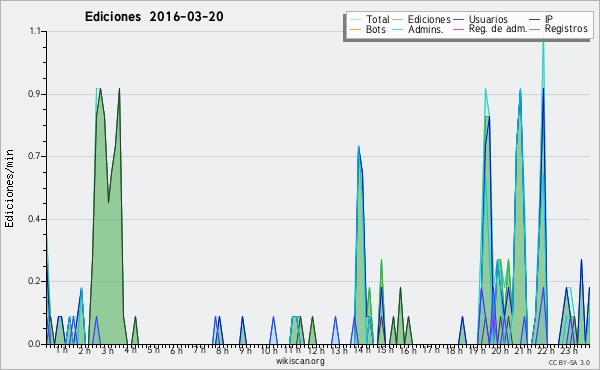Click the '0.2' y-axis value
Screen dimensions: 600x370
coord(34,282)
